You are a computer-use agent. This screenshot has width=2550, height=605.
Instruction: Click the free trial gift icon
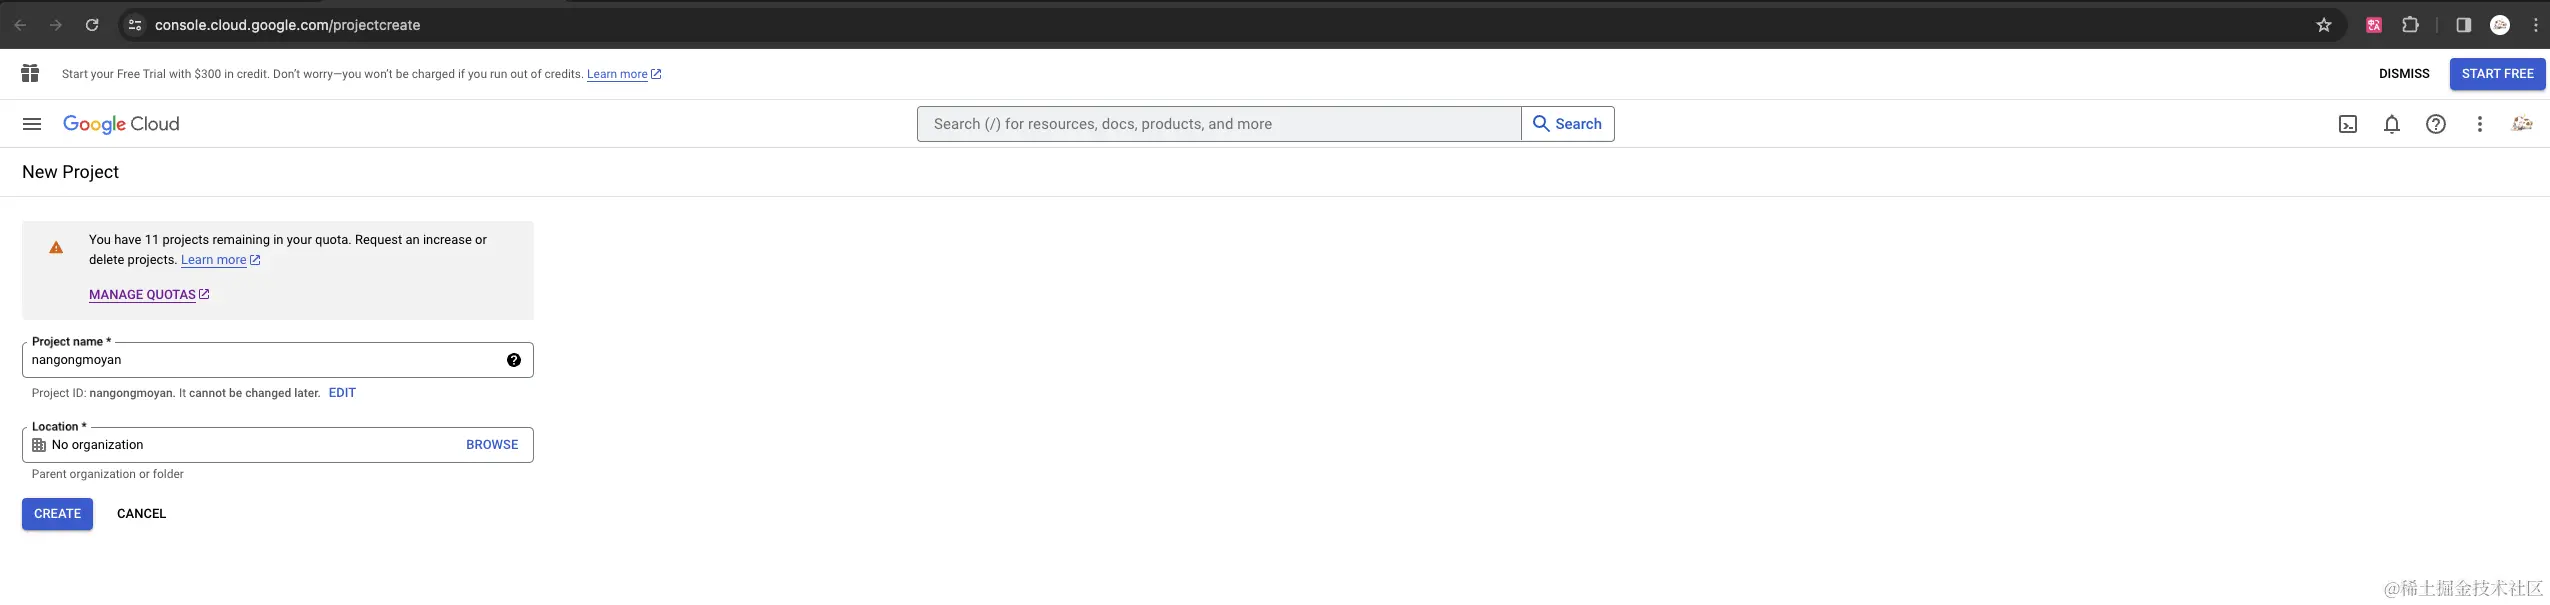pyautogui.click(x=30, y=73)
